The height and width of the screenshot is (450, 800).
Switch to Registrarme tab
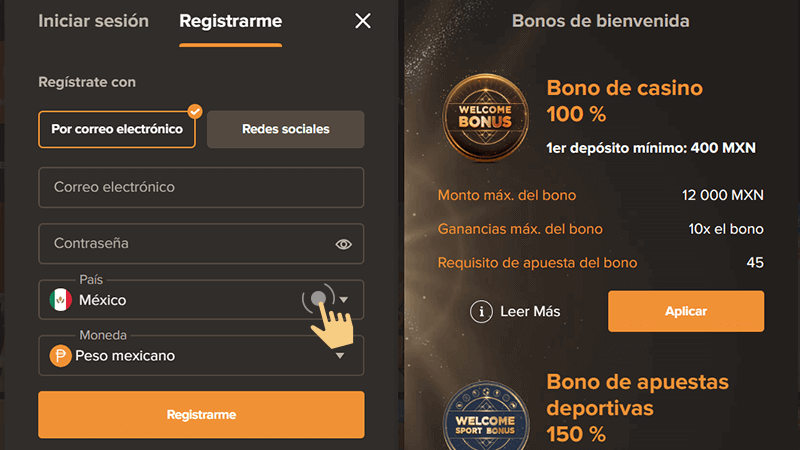(230, 21)
